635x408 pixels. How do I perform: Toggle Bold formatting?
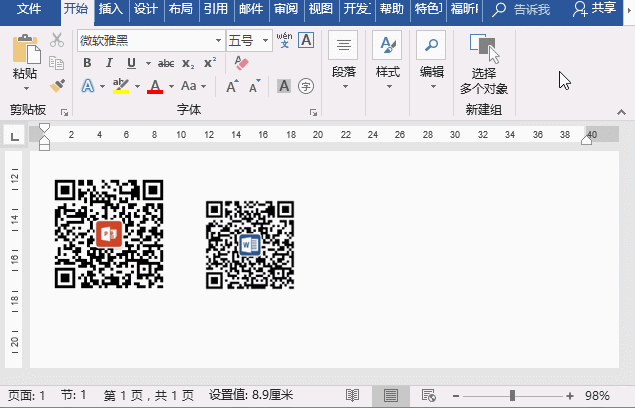pos(87,63)
